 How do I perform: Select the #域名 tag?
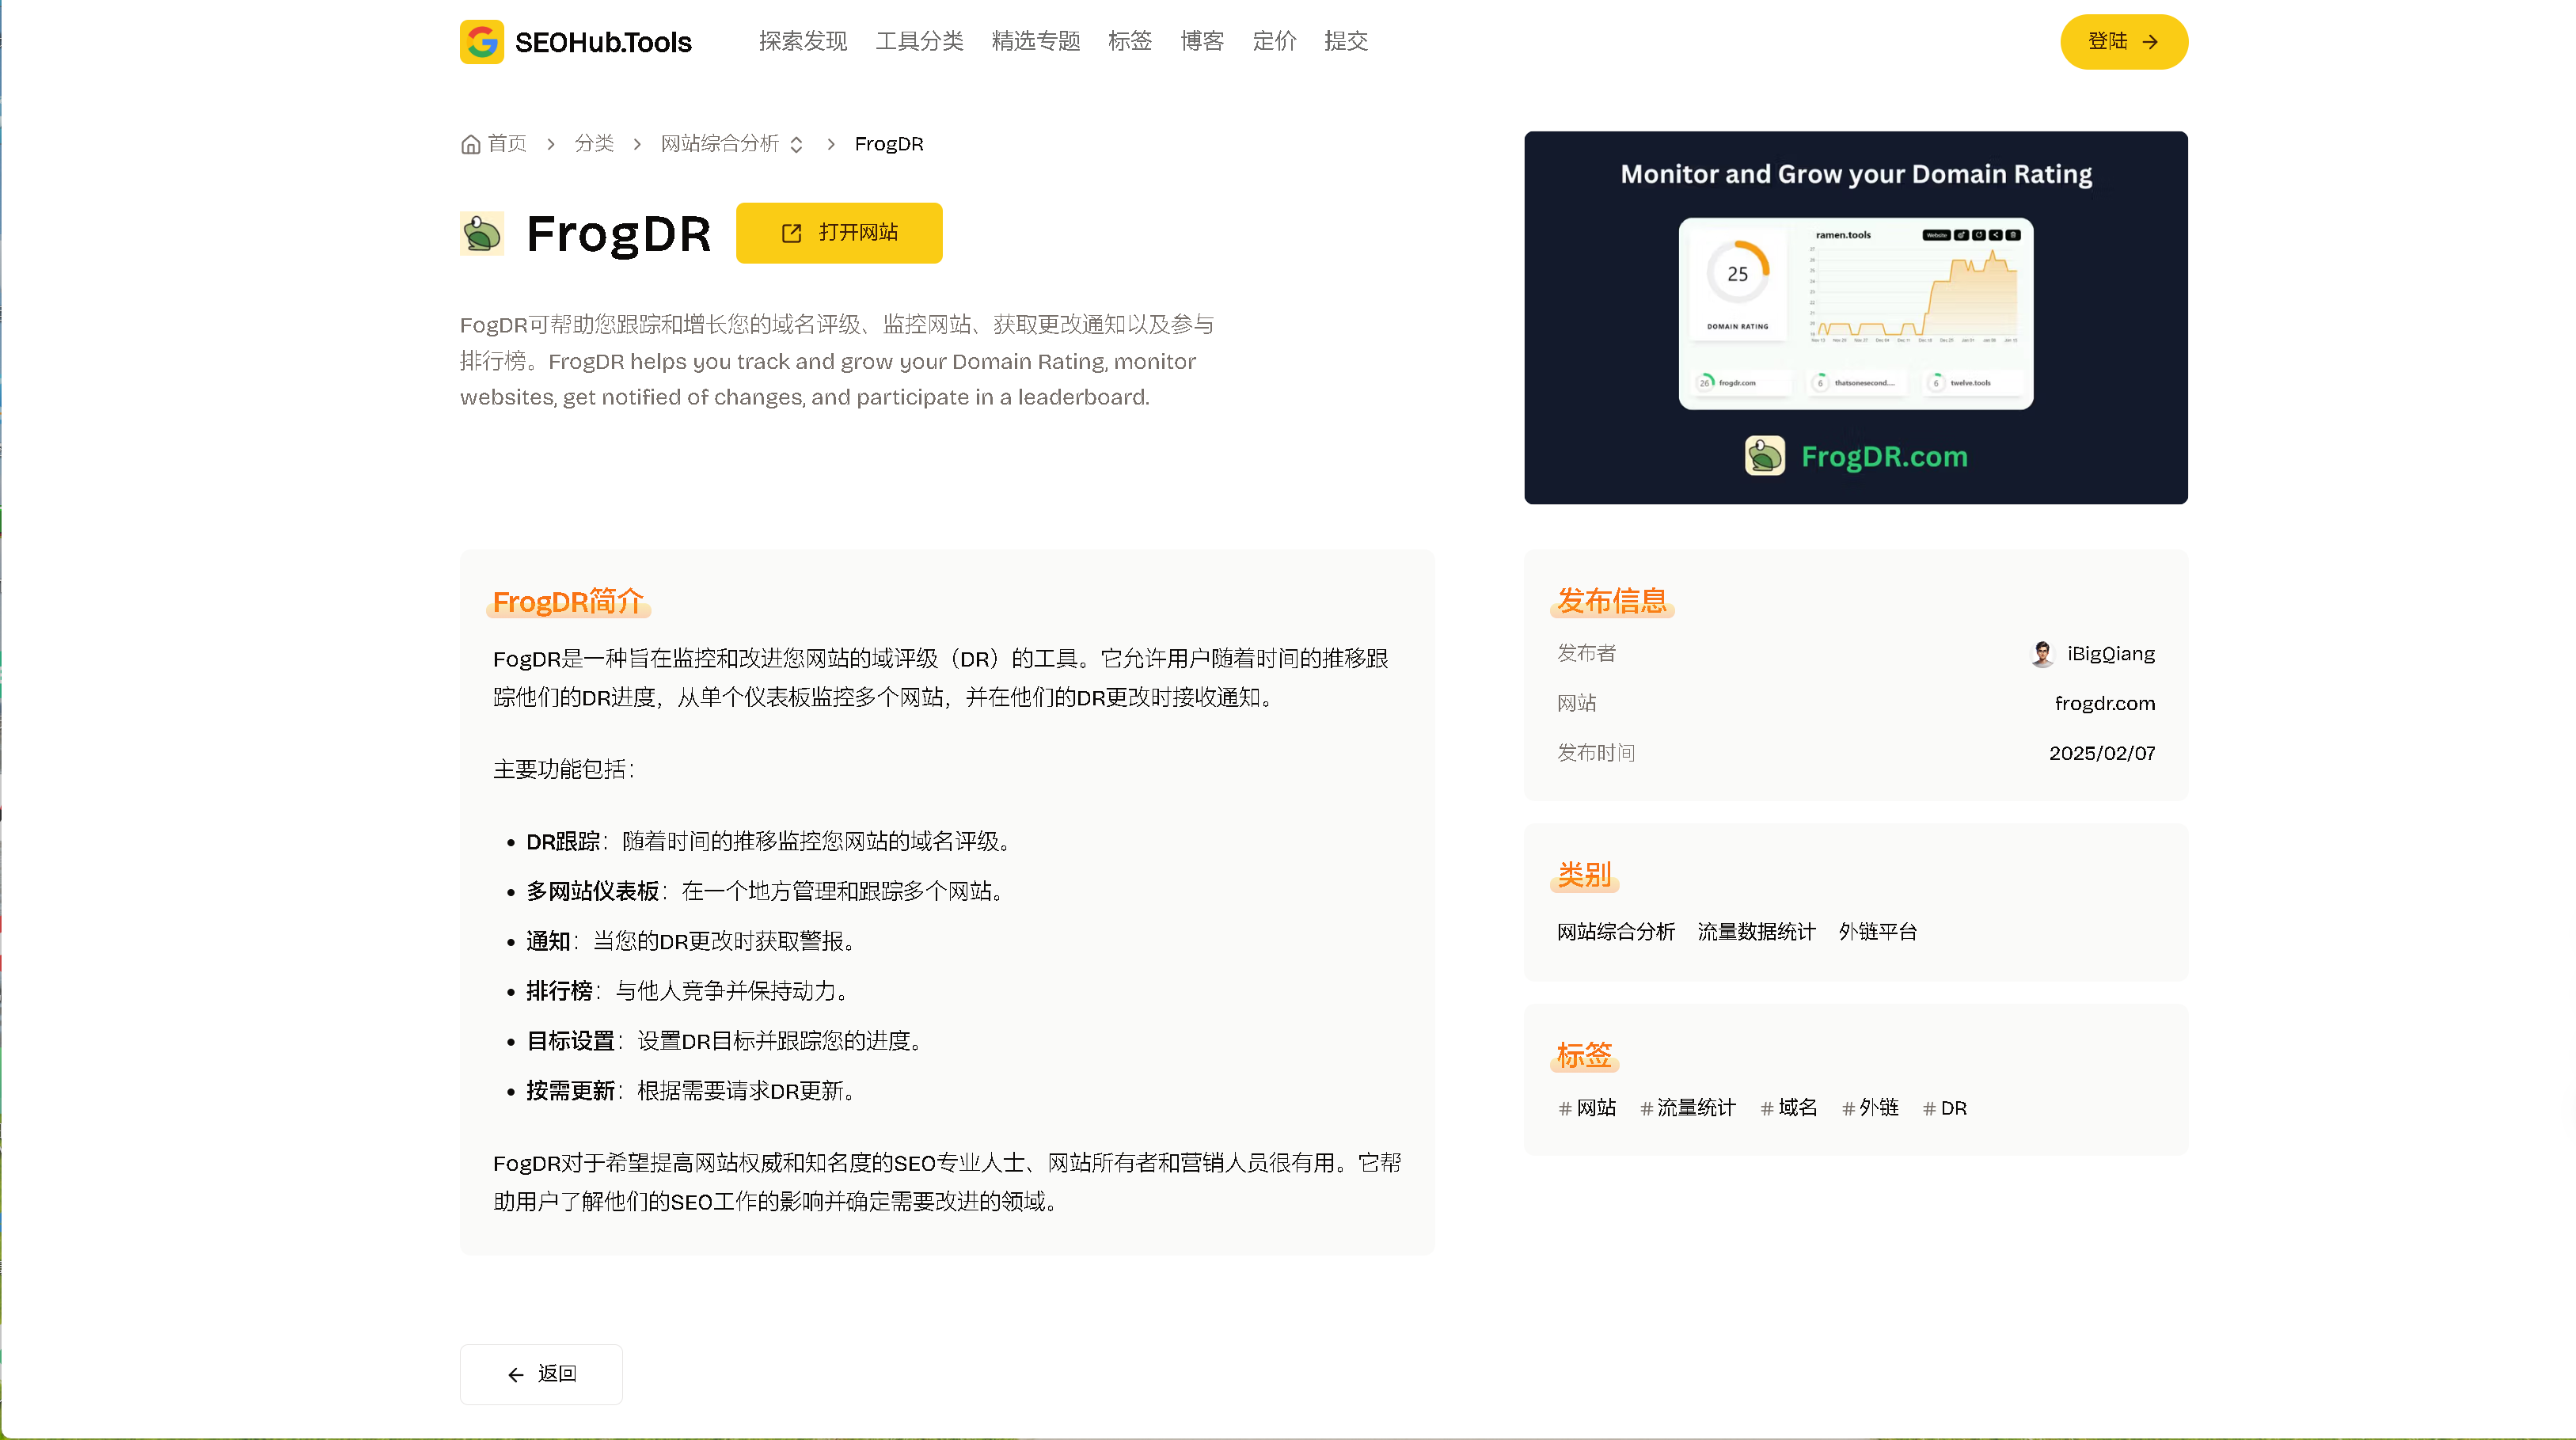point(1789,1108)
